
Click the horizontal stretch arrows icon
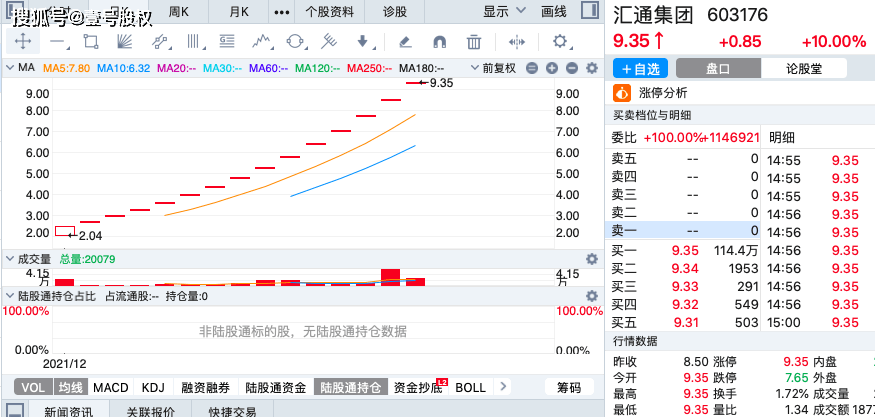point(517,41)
